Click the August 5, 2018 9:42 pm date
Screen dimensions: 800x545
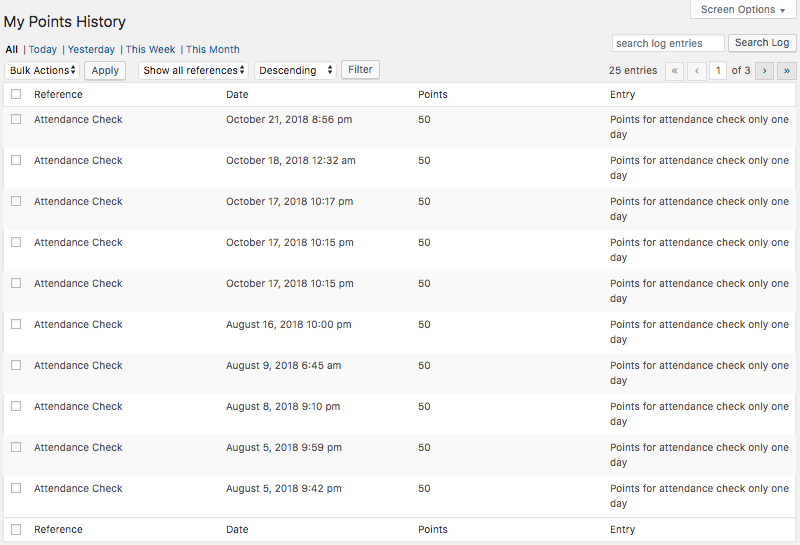(x=284, y=488)
